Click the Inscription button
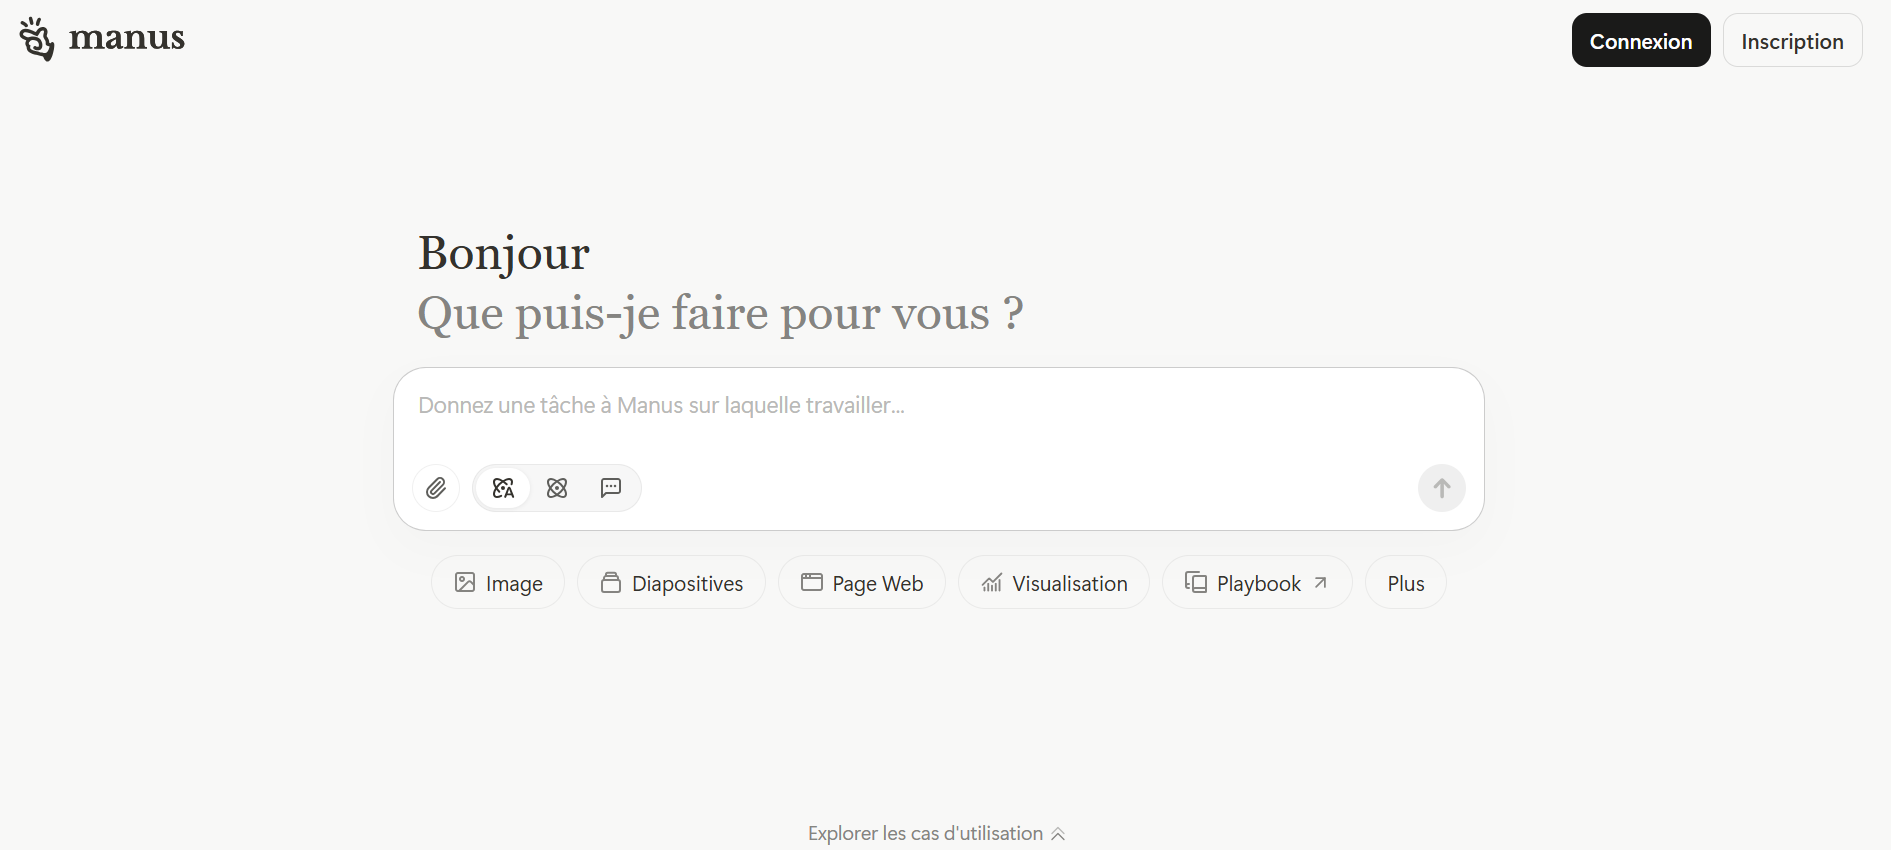The width and height of the screenshot is (1891, 850). (1791, 41)
